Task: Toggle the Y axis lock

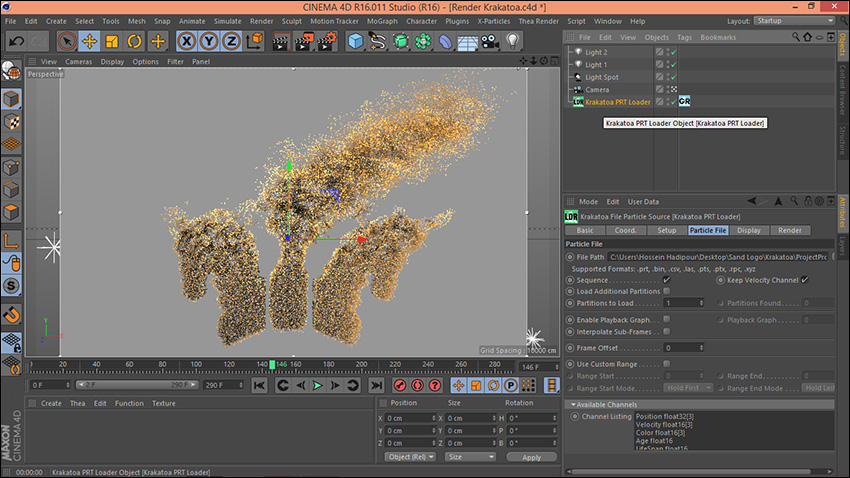Action: (x=209, y=41)
